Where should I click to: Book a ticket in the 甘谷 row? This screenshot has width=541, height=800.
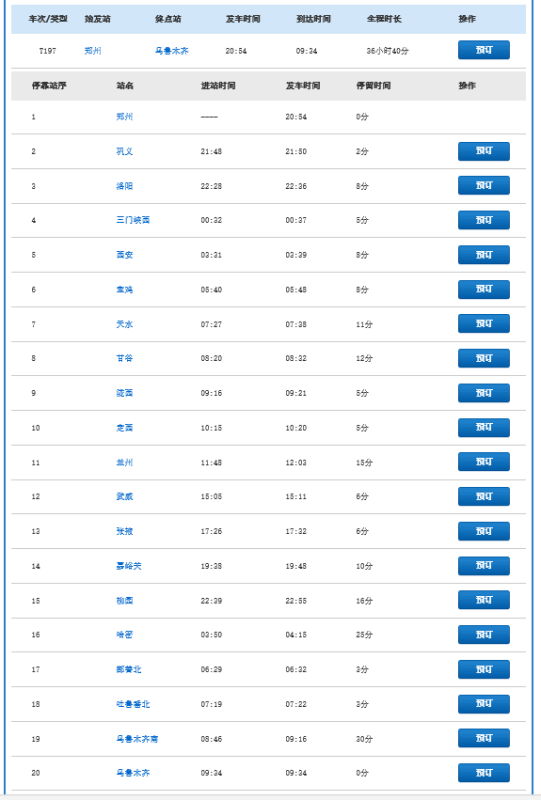pyautogui.click(x=483, y=358)
